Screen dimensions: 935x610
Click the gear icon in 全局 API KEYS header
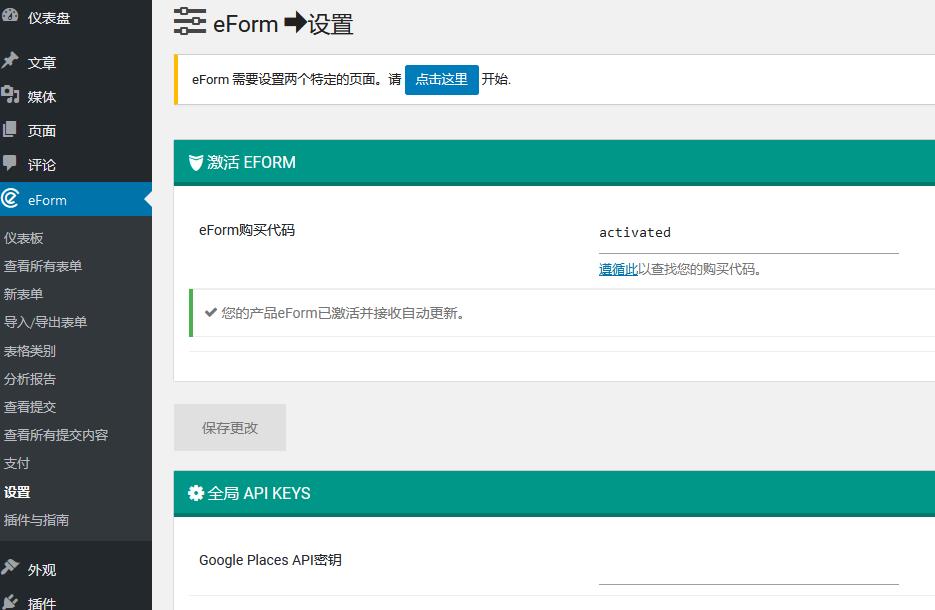pos(196,493)
